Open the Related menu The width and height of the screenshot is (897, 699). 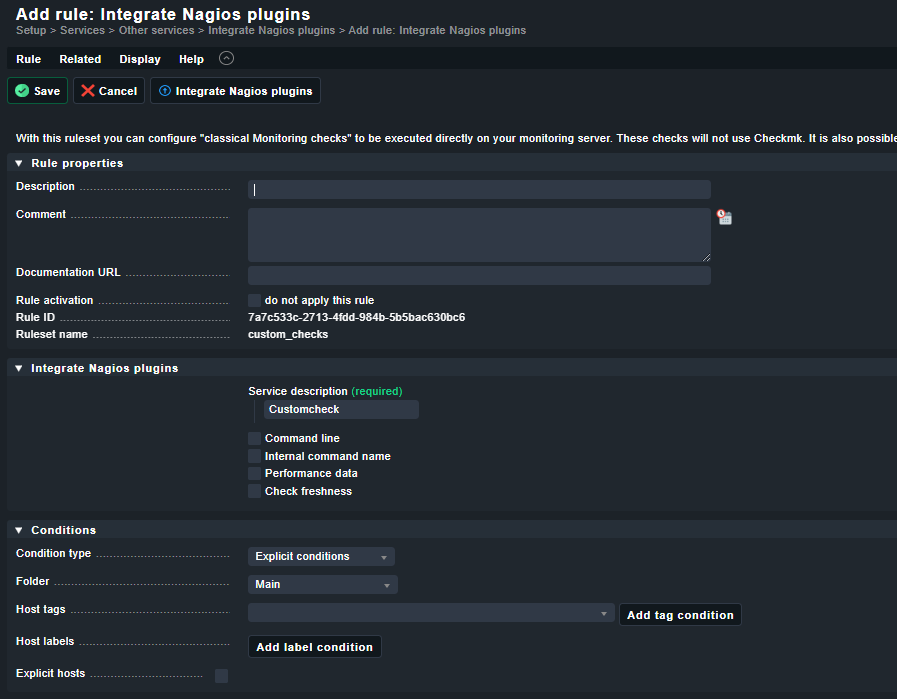click(x=80, y=58)
